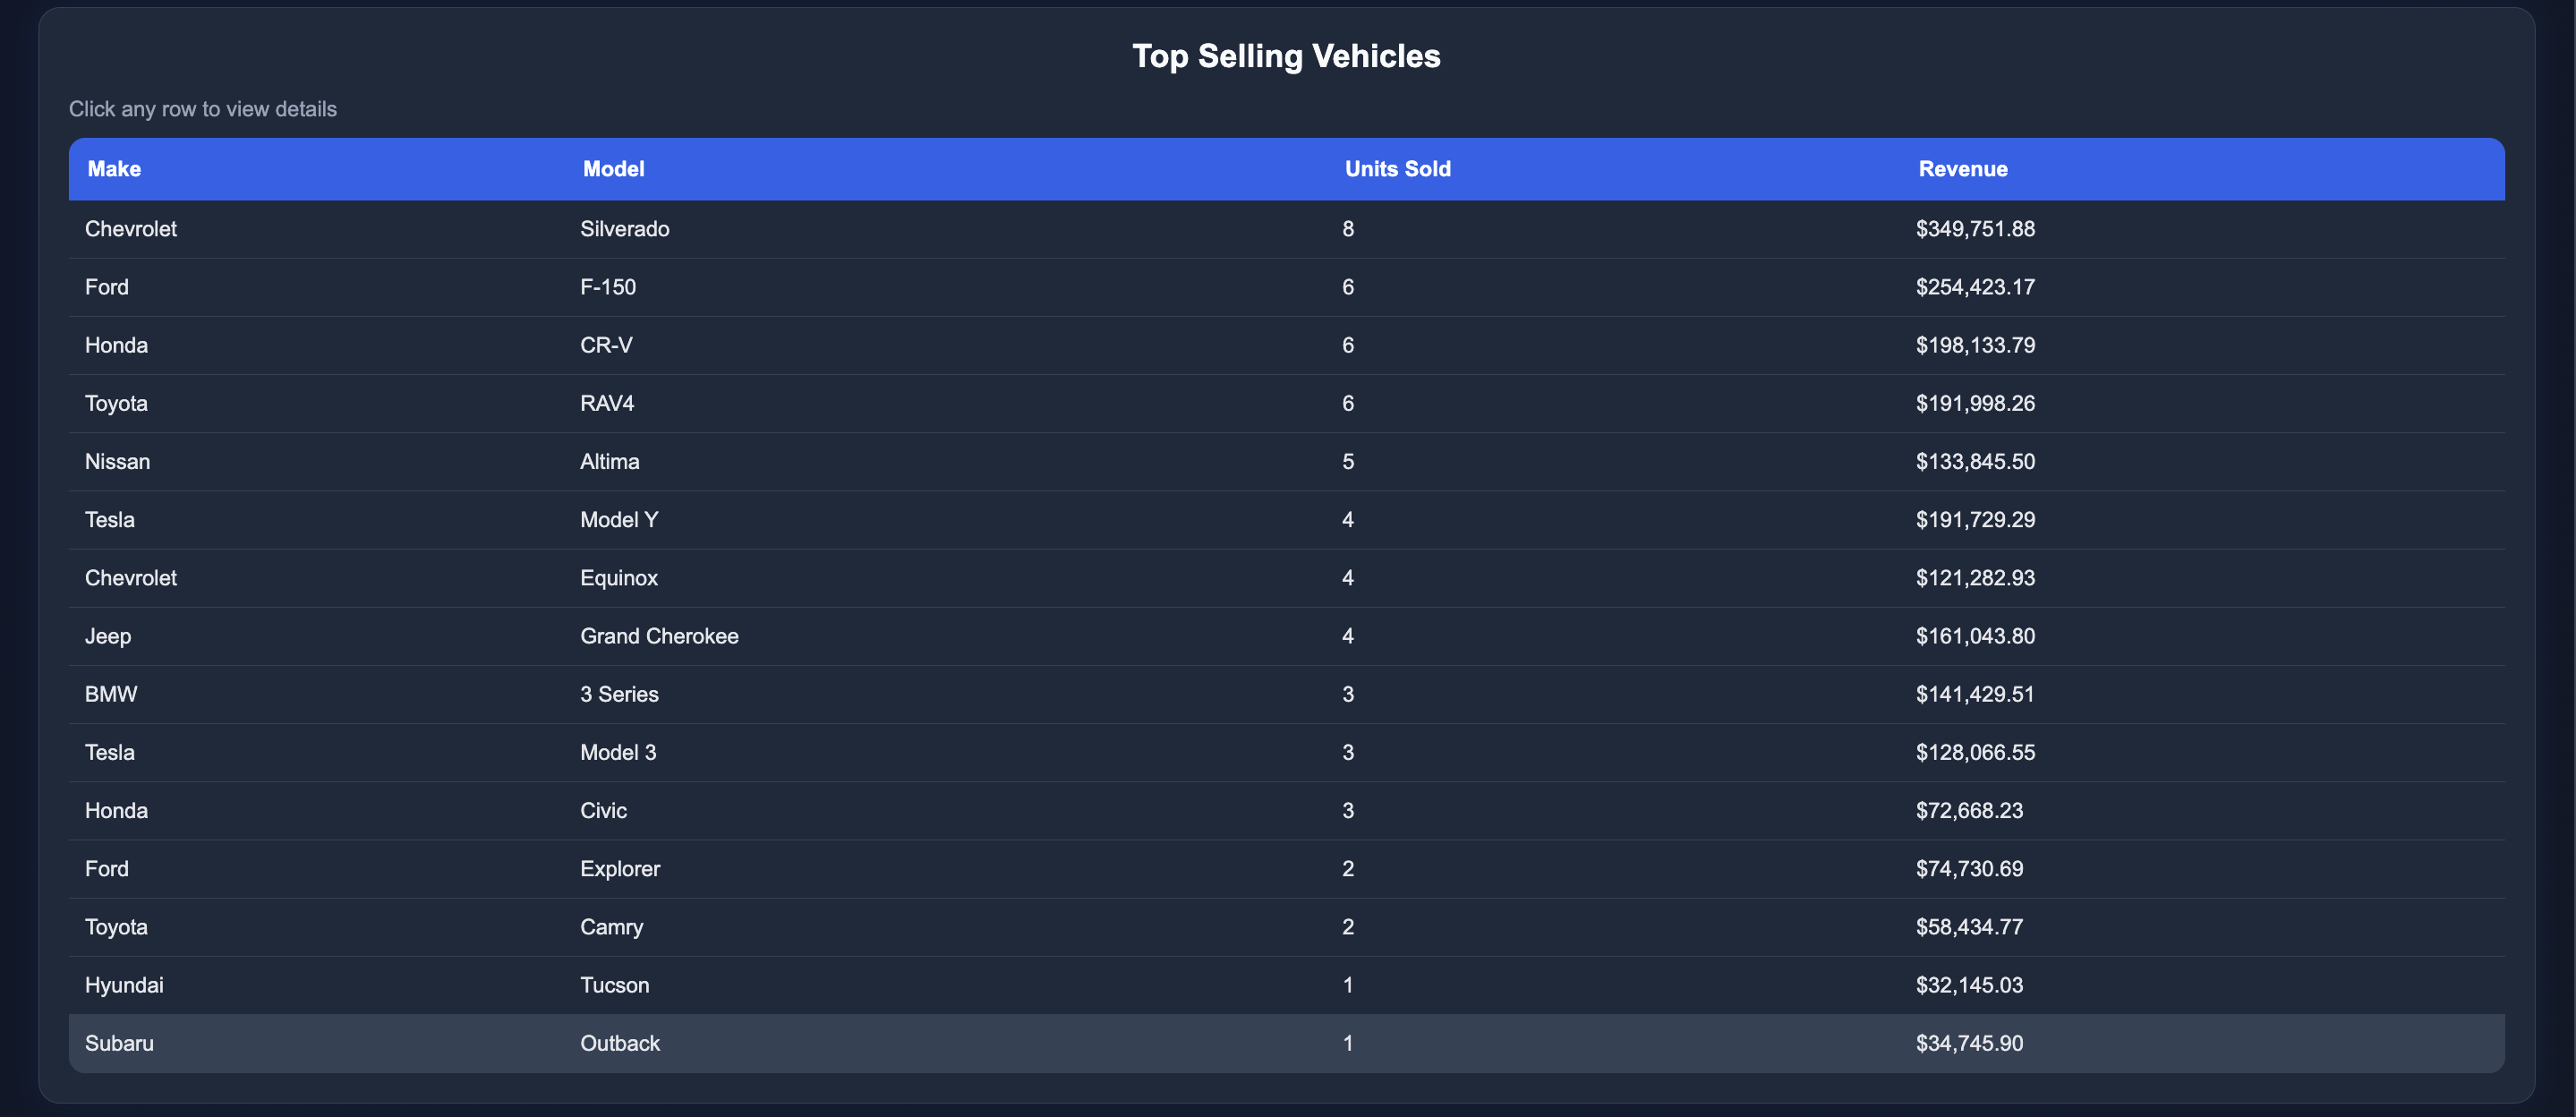The image size is (2576, 1117).
Task: Click revenue value $128,066.55
Action: (x=1975, y=752)
